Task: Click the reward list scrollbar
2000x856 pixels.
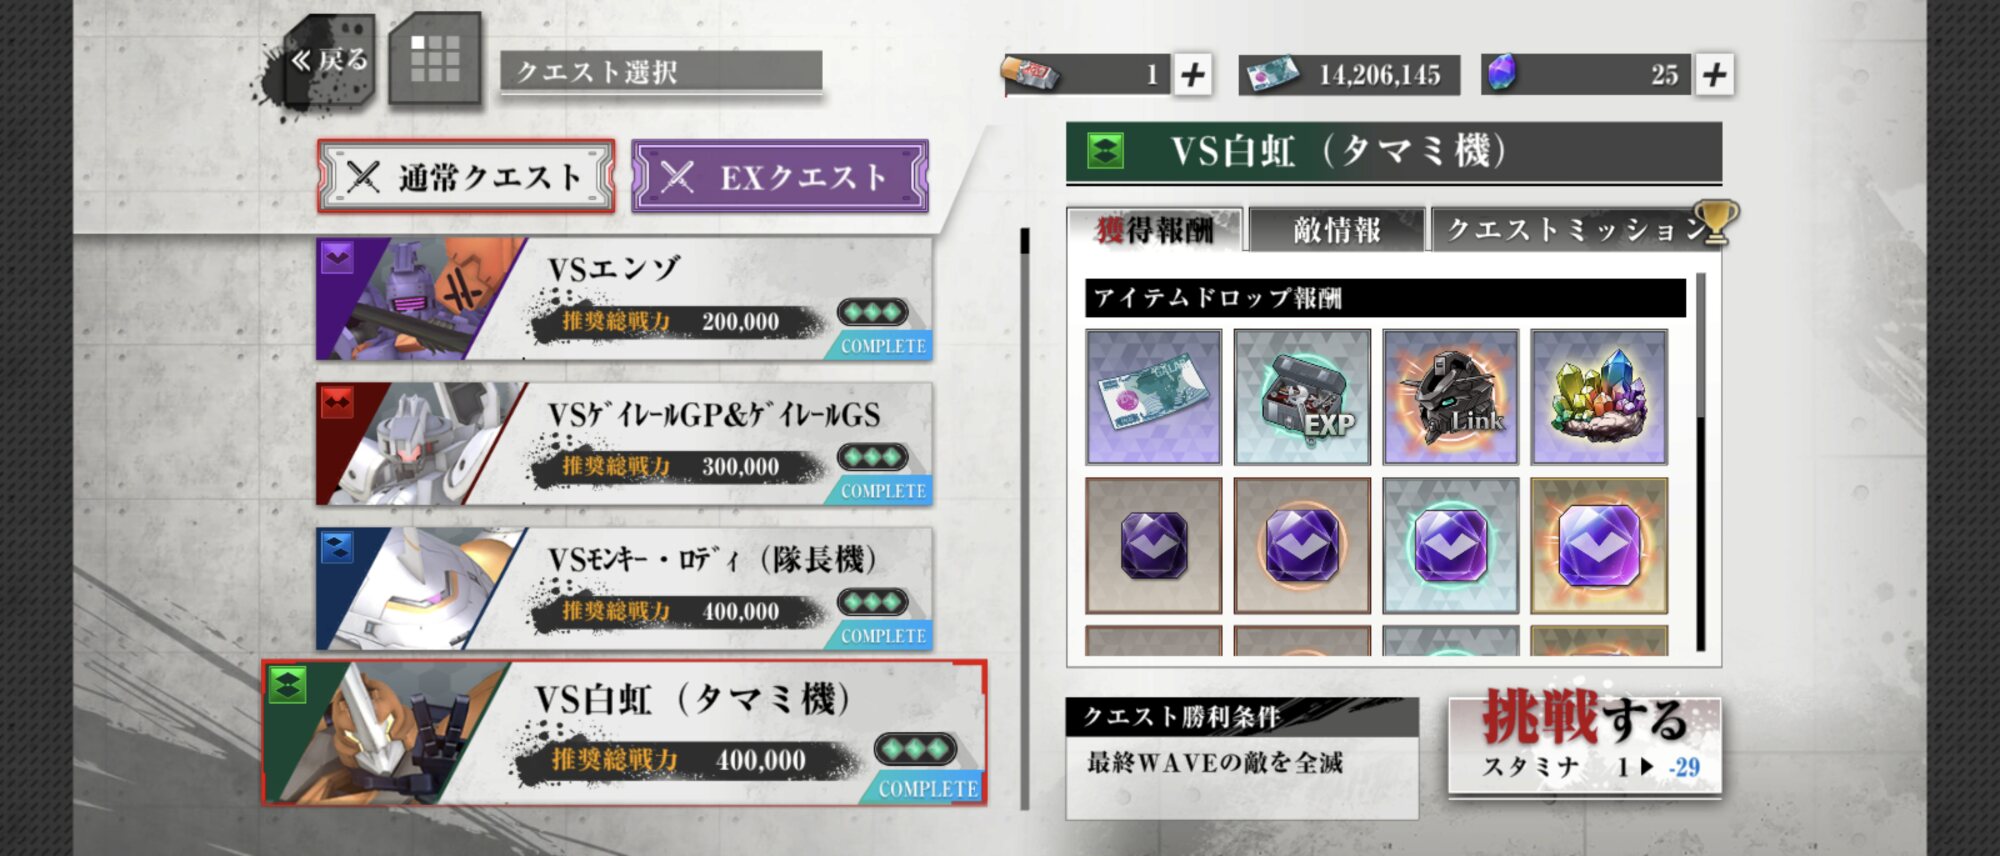Action: click(x=1700, y=462)
